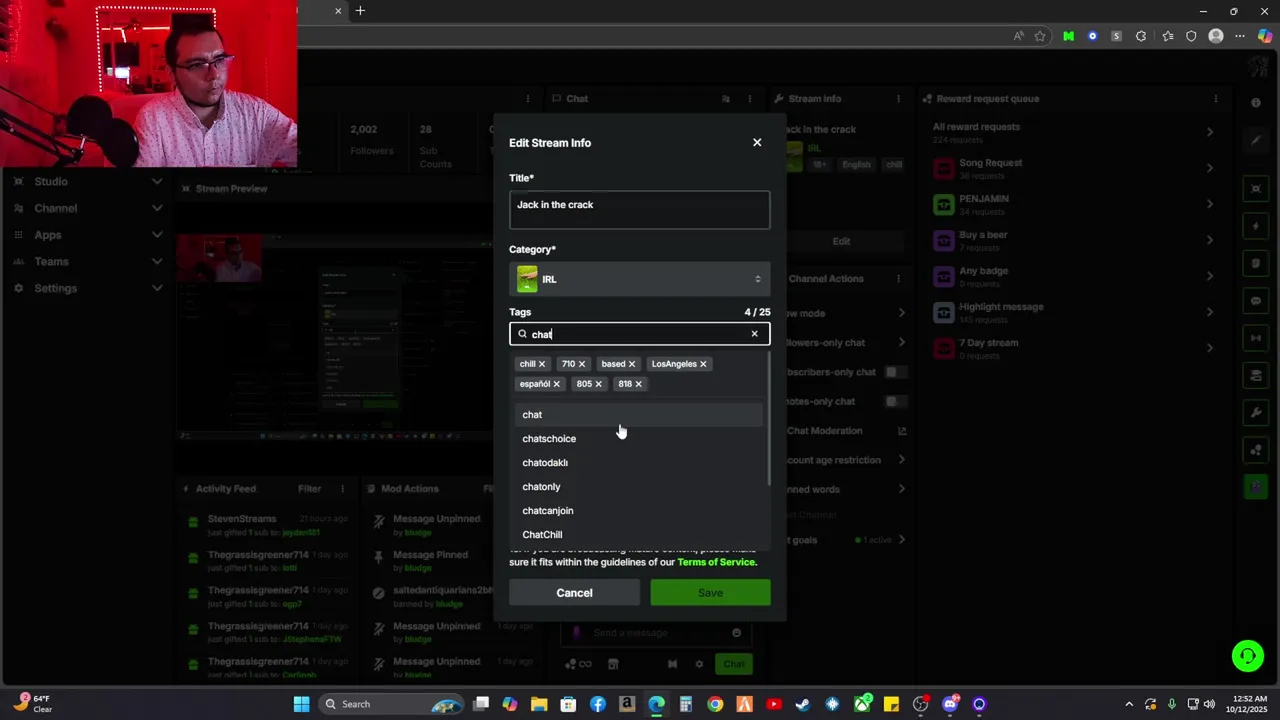Screen dimensions: 1280x720
Task: Select the 'chatcanjoin' tag suggestion
Action: pos(640,511)
